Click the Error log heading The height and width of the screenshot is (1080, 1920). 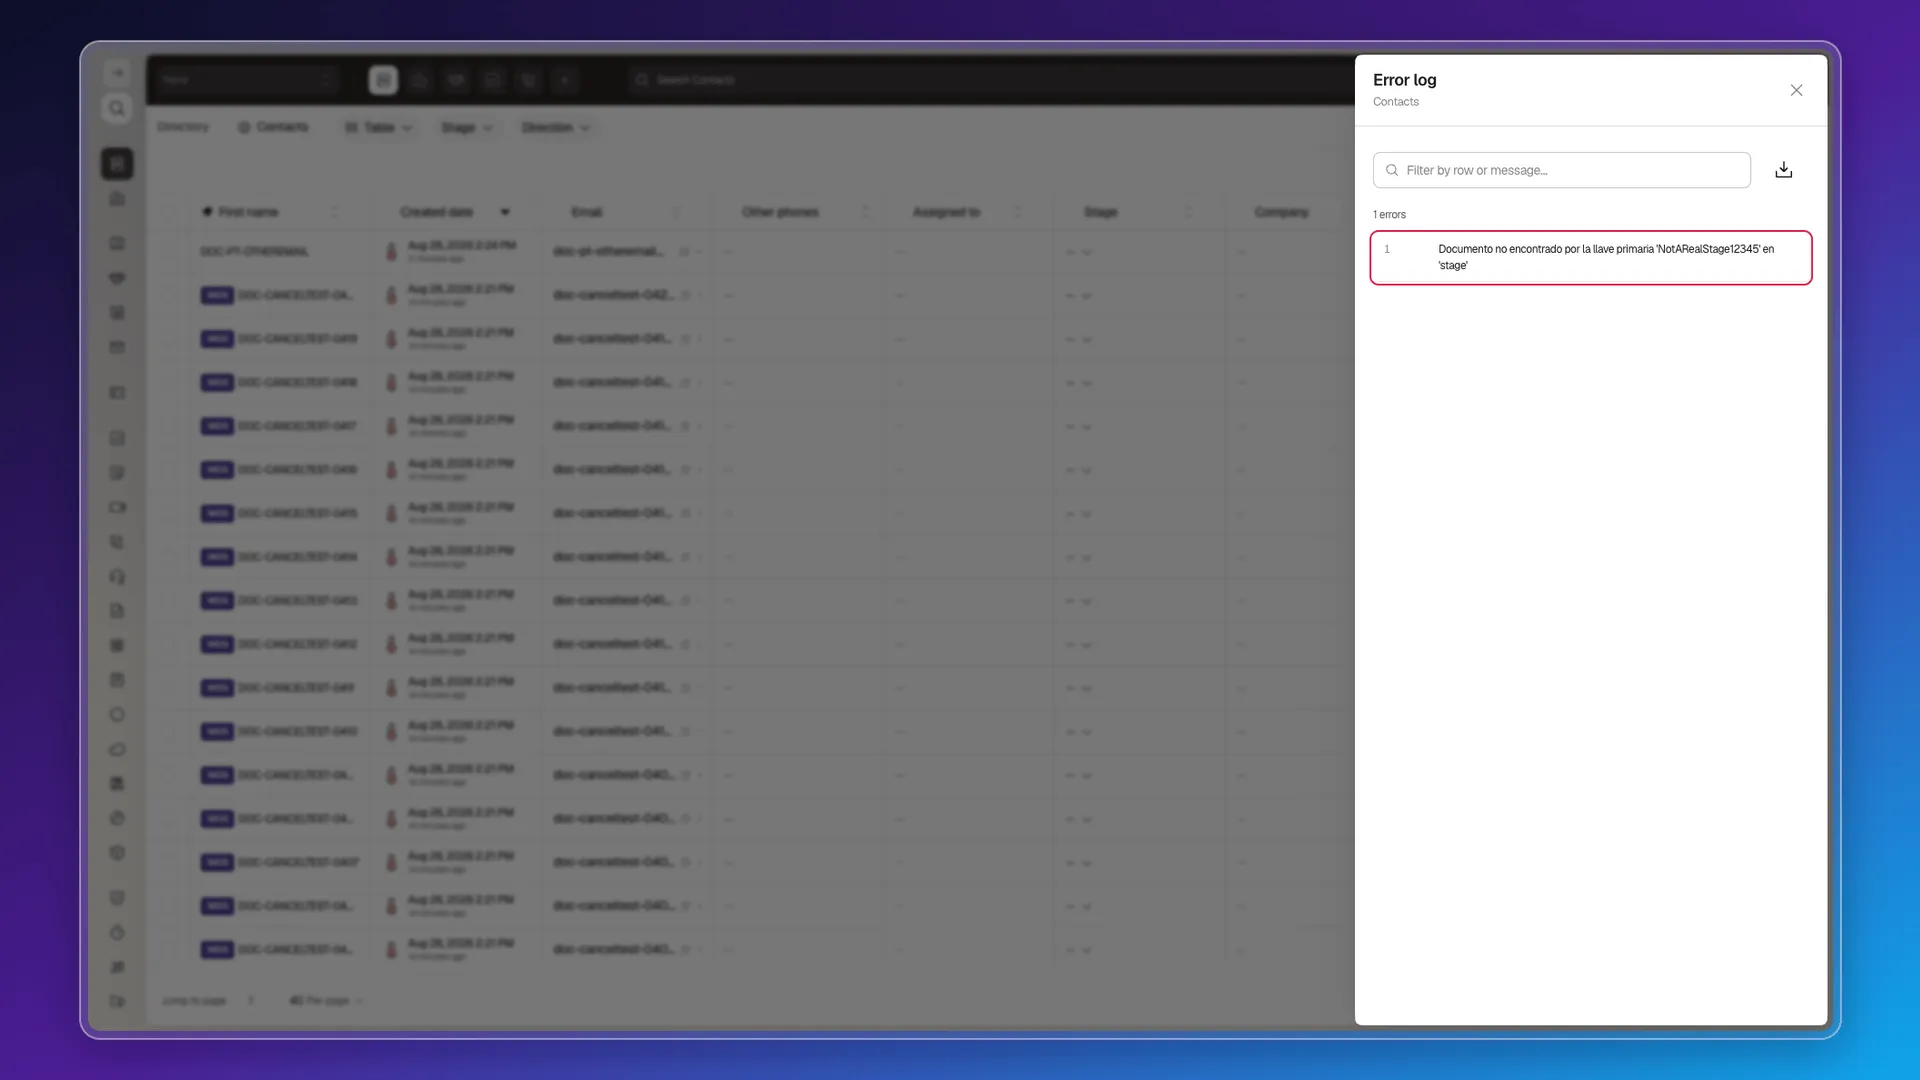click(1404, 80)
